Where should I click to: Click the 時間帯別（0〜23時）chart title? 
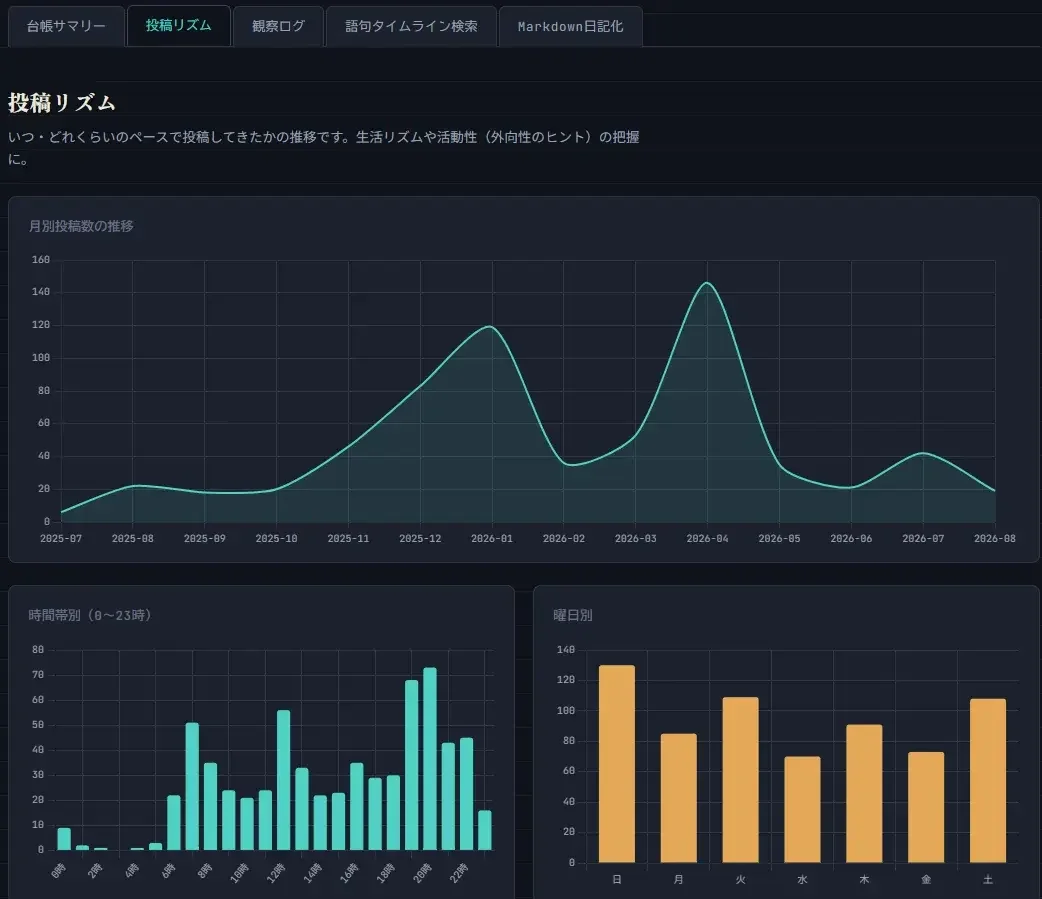[x=90, y=615]
